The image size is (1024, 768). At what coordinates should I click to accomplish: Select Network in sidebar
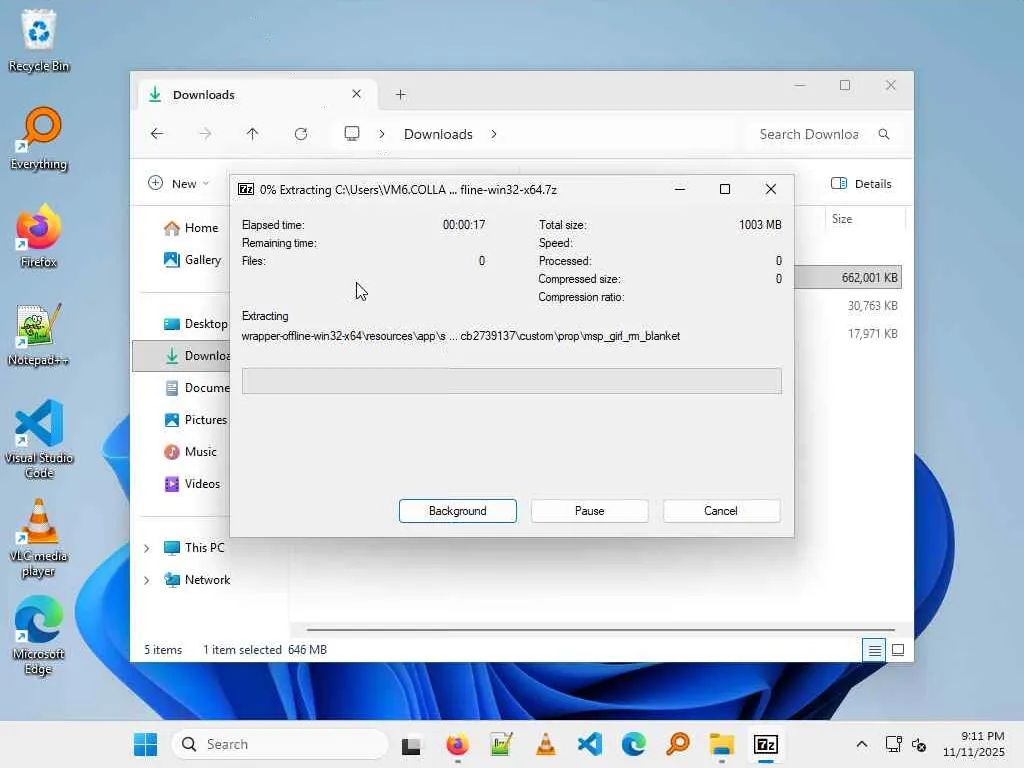[197, 580]
